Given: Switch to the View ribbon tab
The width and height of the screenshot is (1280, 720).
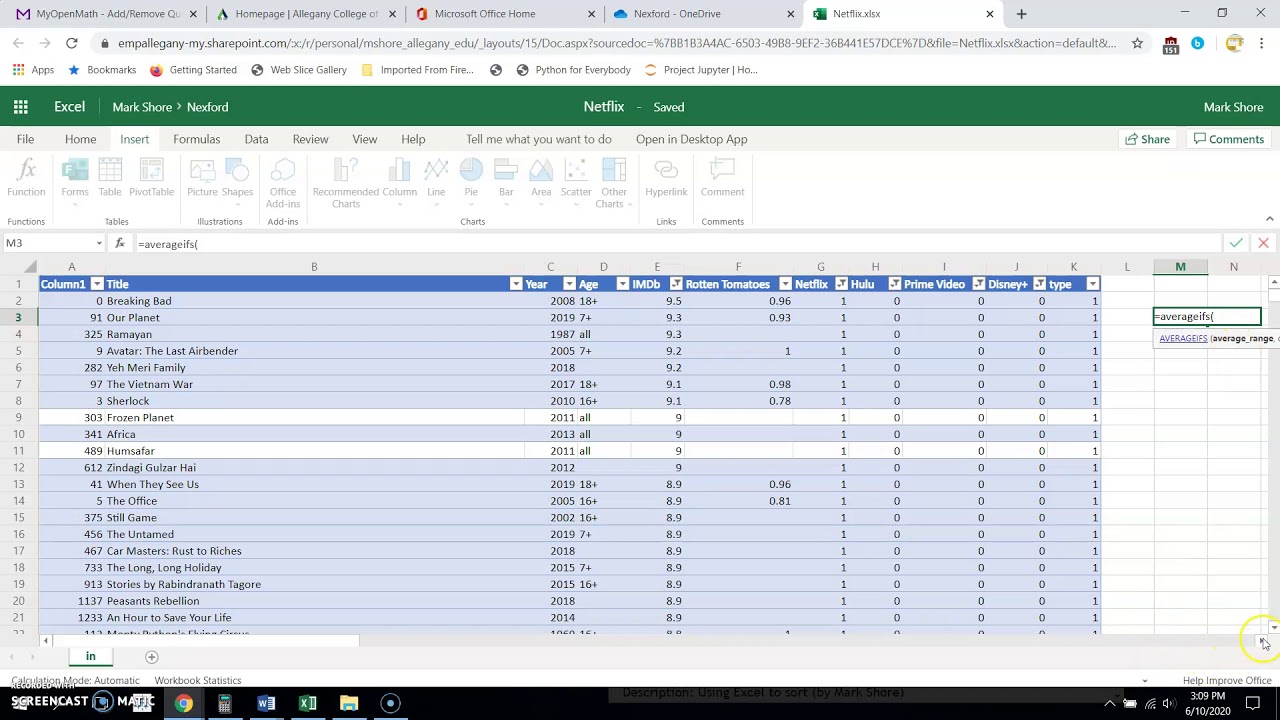Looking at the screenshot, I should (x=364, y=139).
